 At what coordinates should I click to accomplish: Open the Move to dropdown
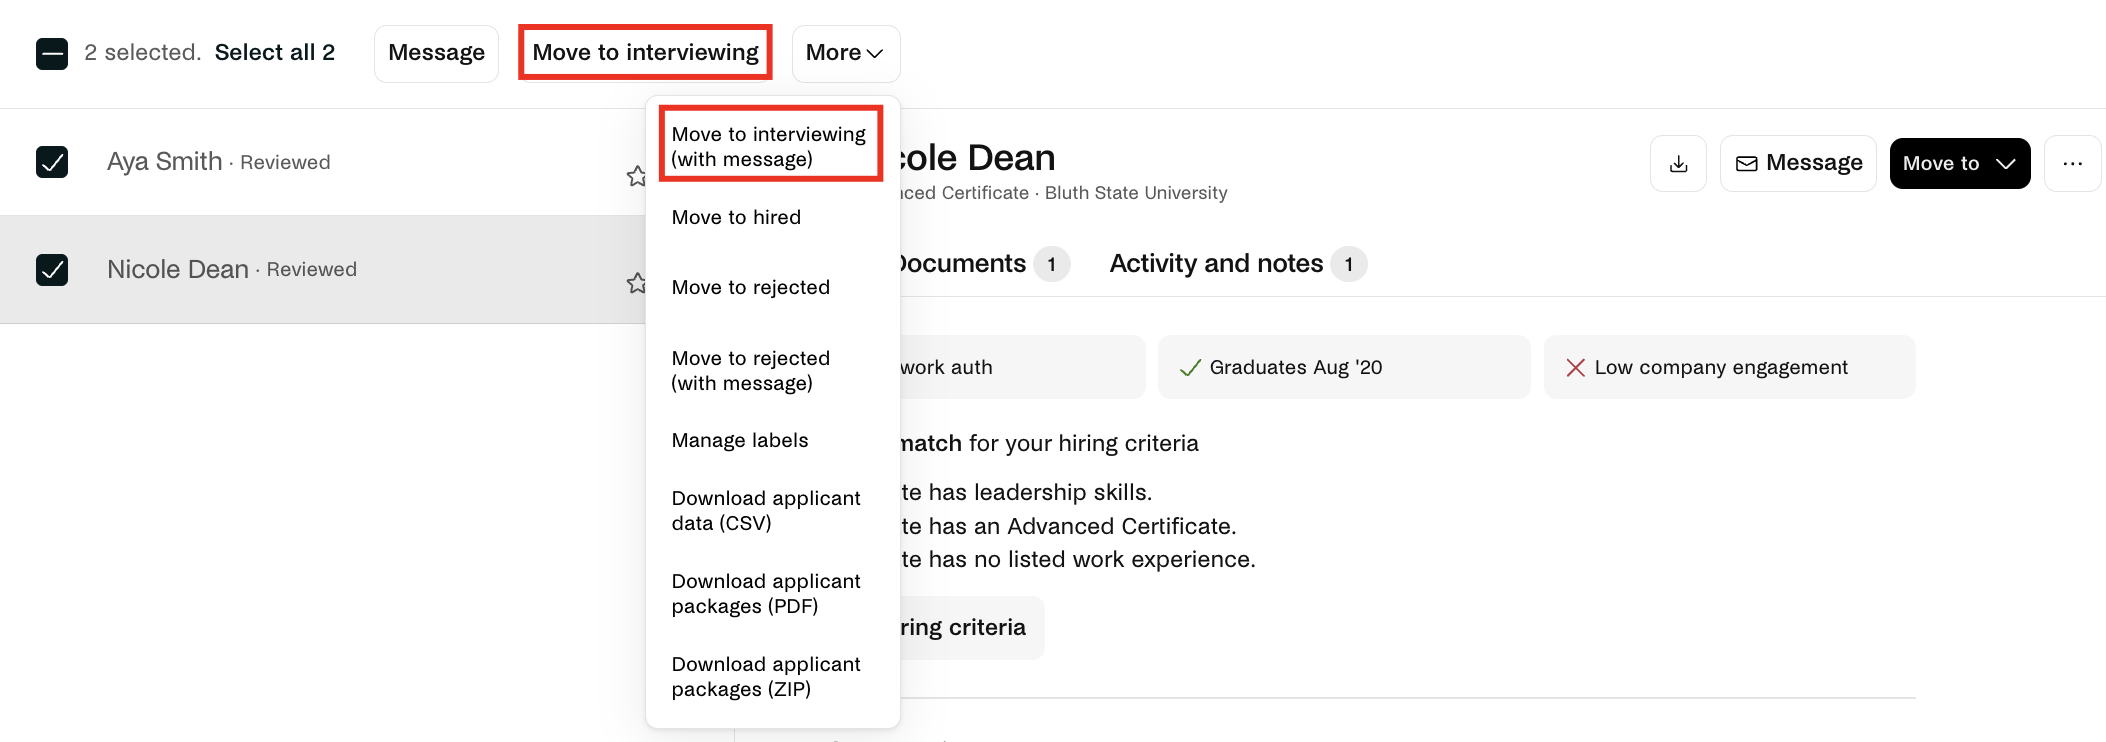[1959, 163]
